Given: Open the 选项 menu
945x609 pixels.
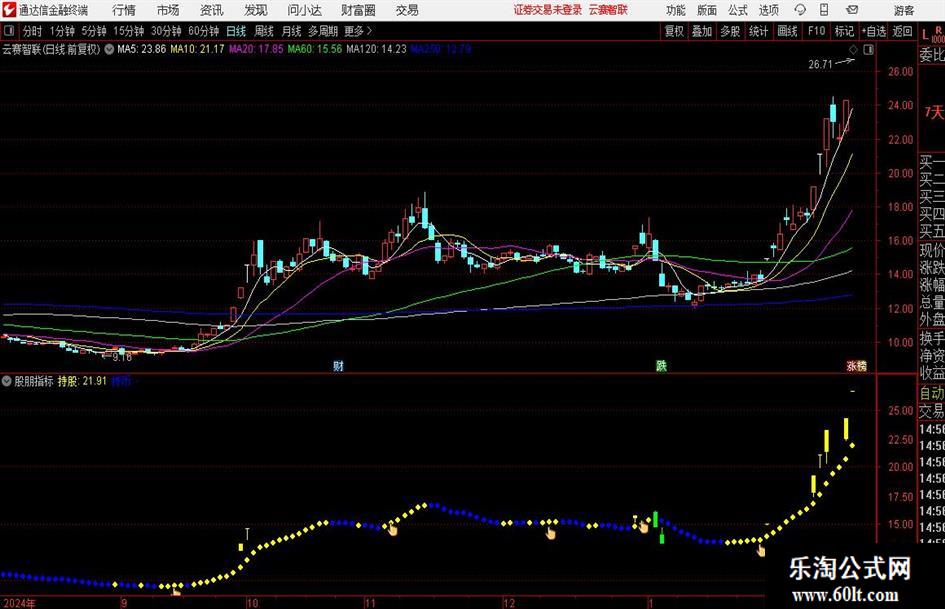Looking at the screenshot, I should 768,10.
